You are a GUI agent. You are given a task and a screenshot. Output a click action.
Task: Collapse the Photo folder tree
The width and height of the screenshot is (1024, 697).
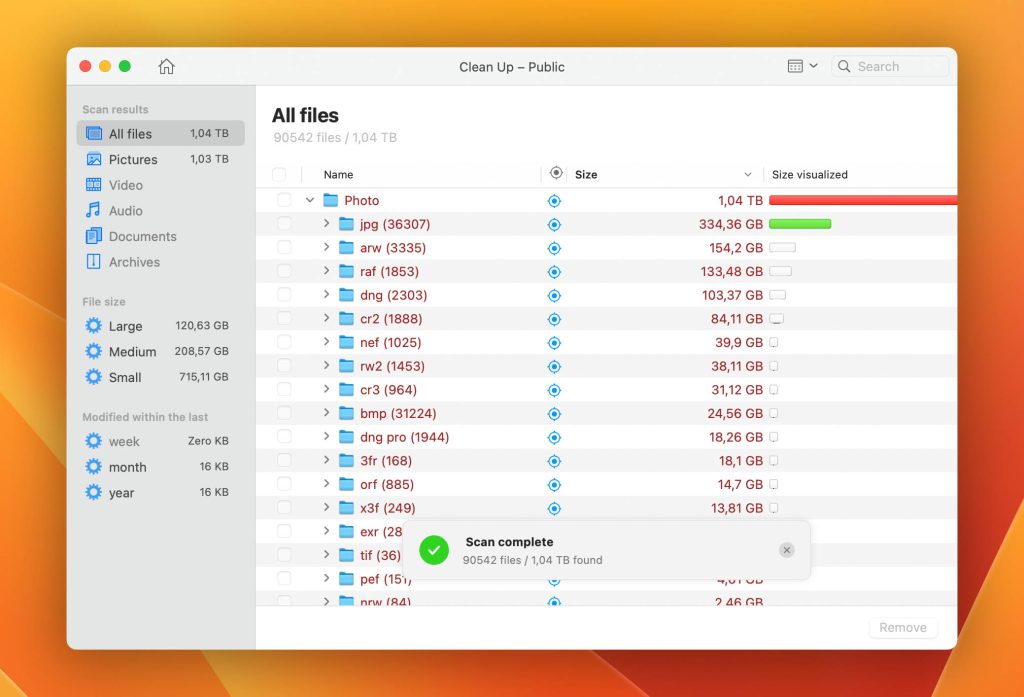309,200
